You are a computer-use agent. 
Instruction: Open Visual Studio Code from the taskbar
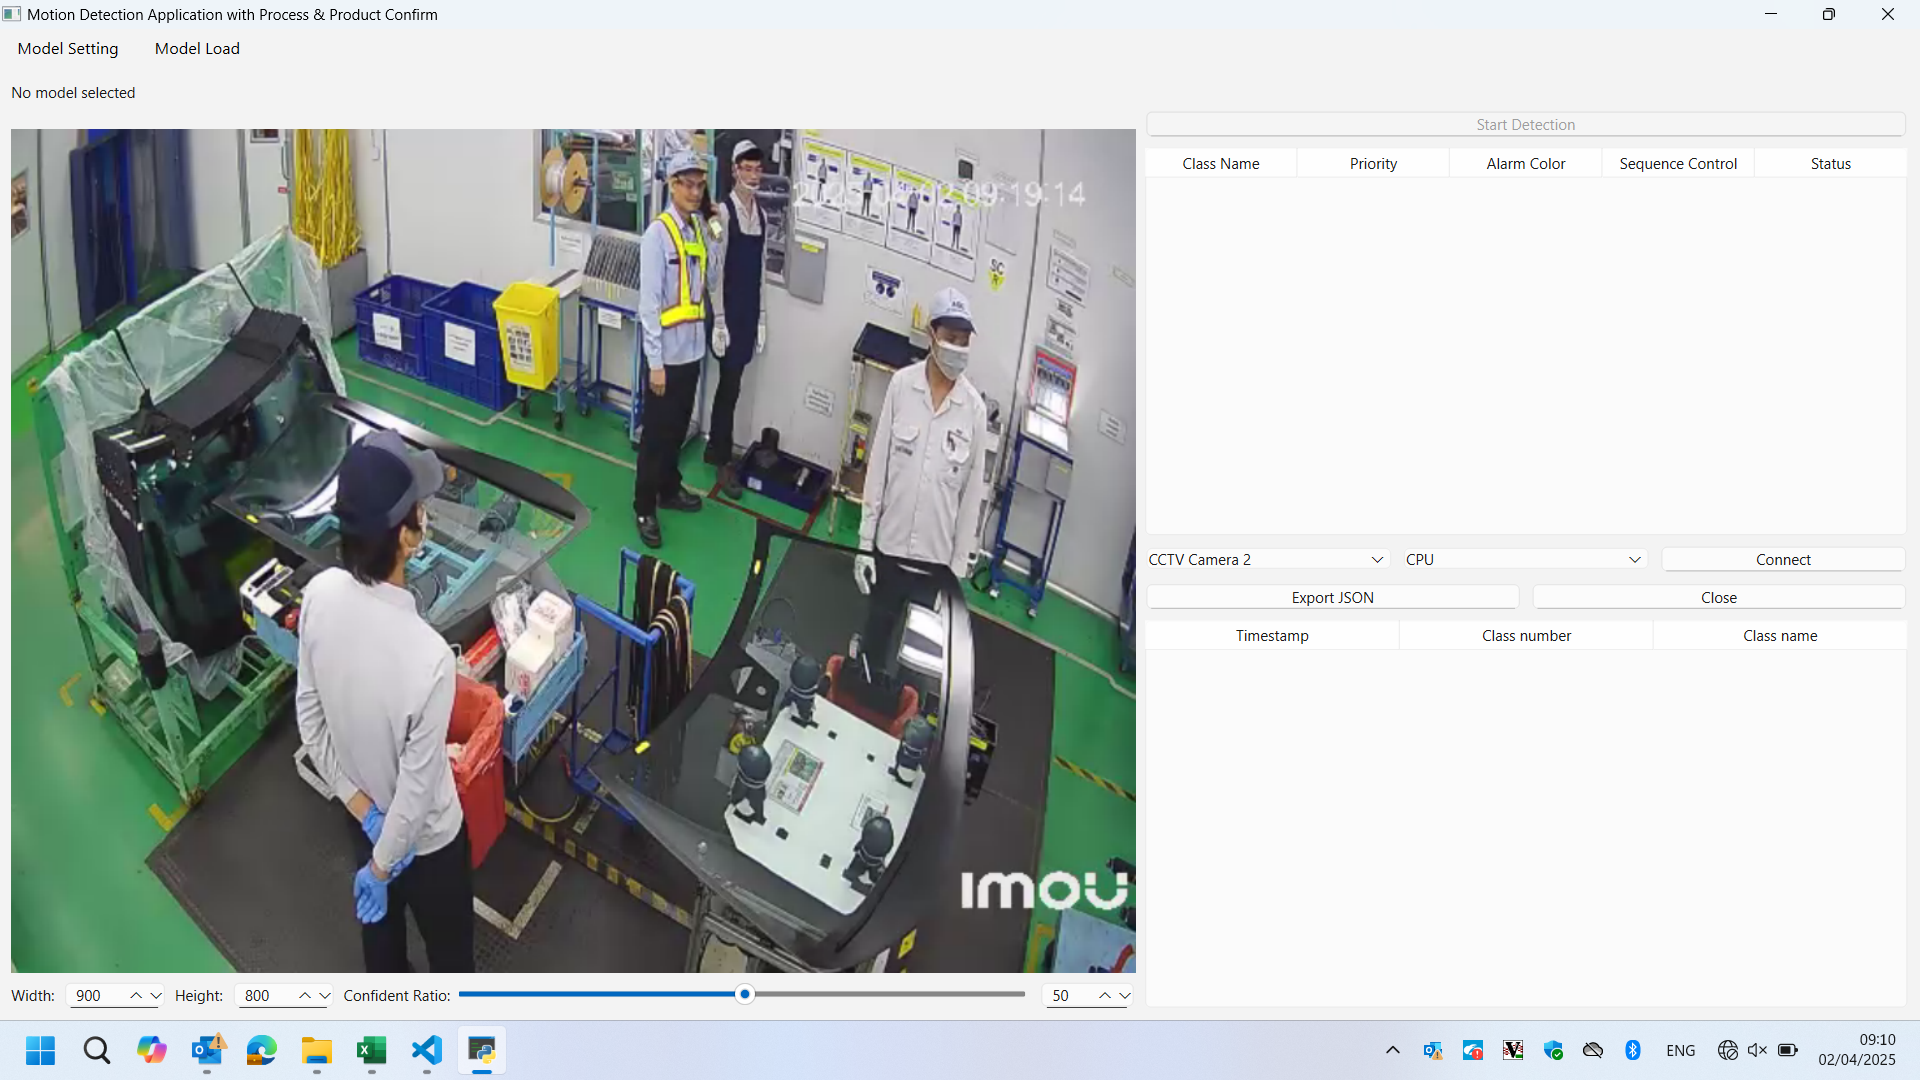pyautogui.click(x=426, y=1050)
